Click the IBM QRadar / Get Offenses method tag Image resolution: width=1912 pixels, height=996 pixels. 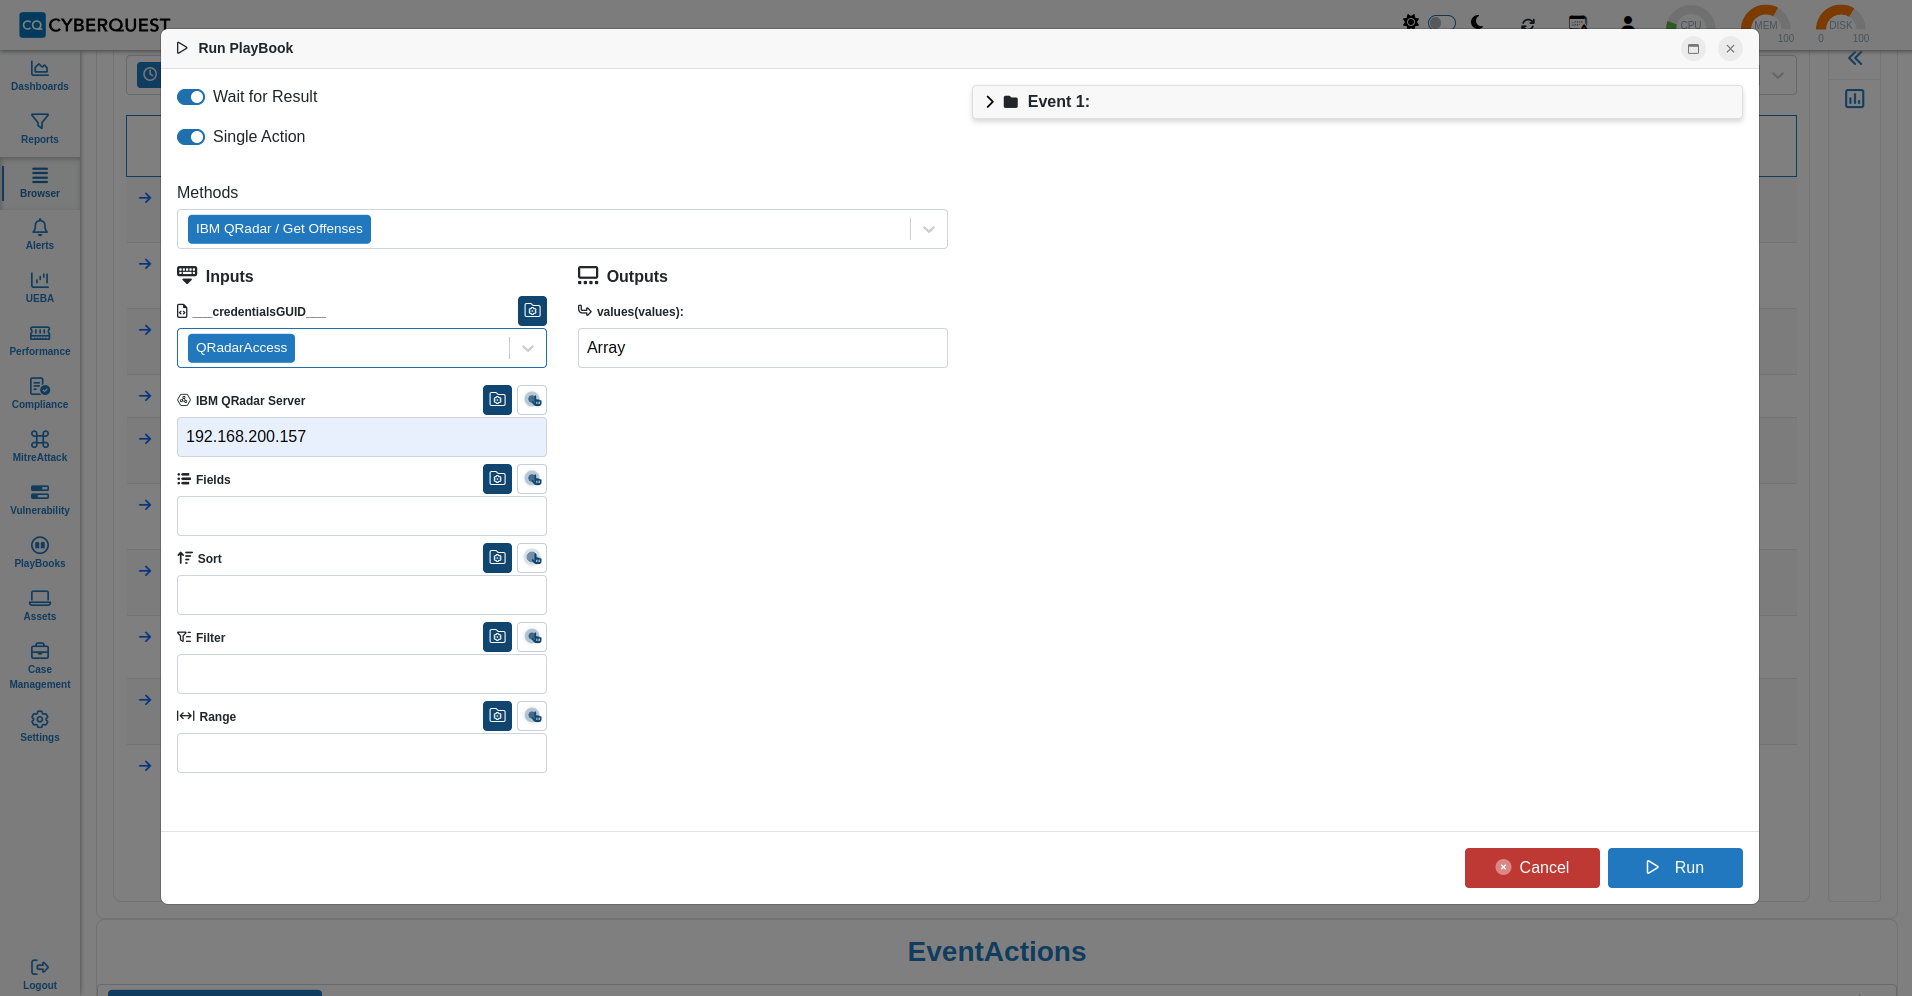tap(279, 229)
